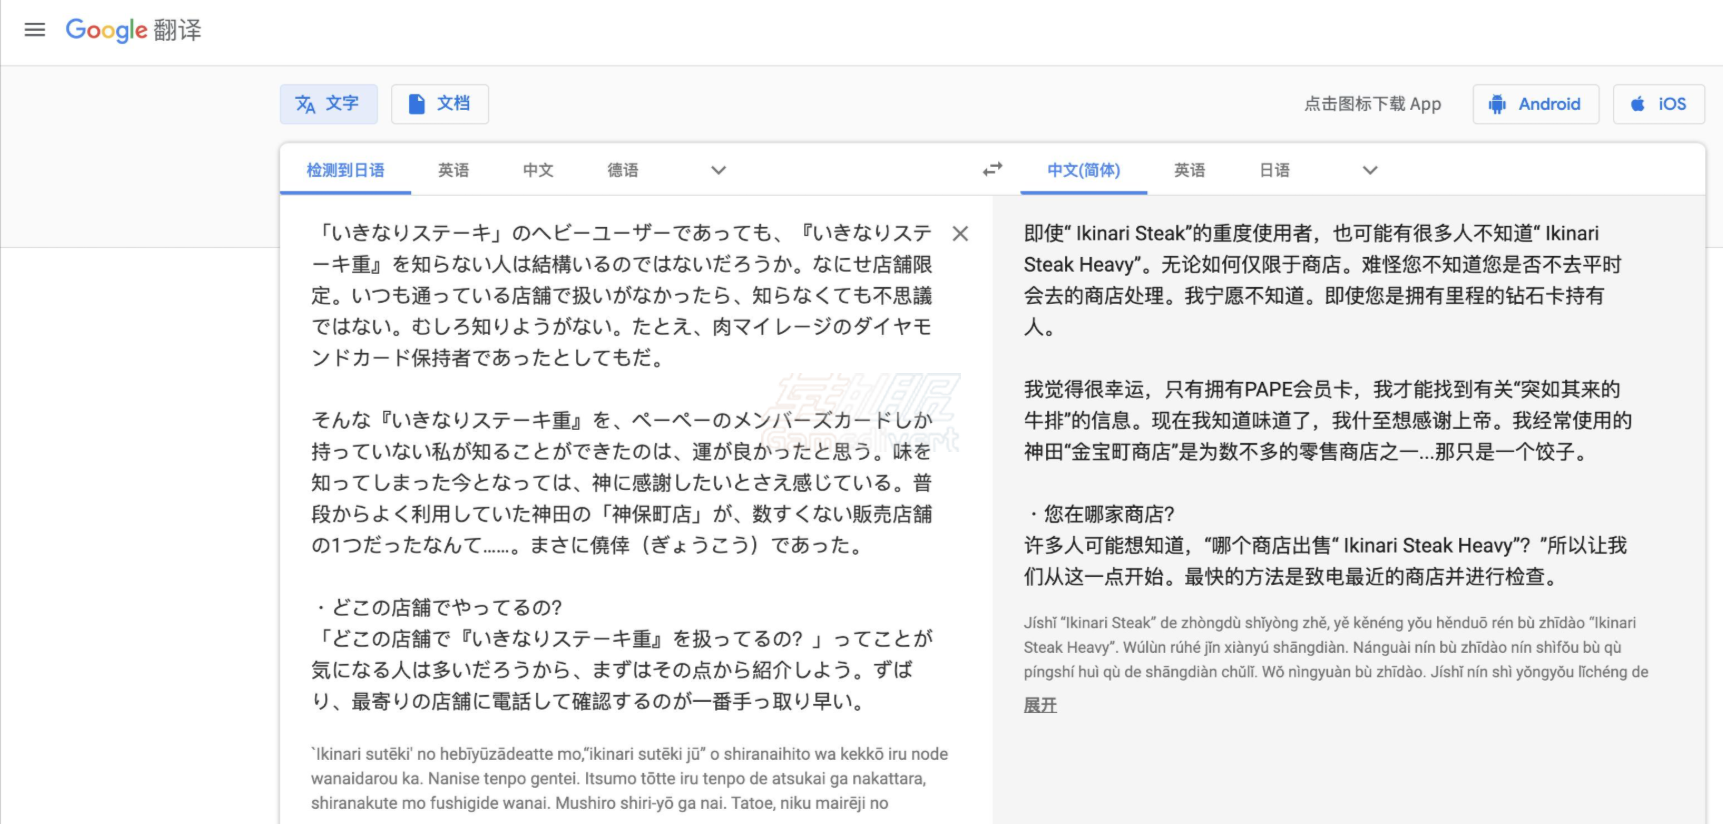Click the text '点击图标下载 App'
This screenshot has height=824, width=1723.
pyautogui.click(x=1373, y=104)
